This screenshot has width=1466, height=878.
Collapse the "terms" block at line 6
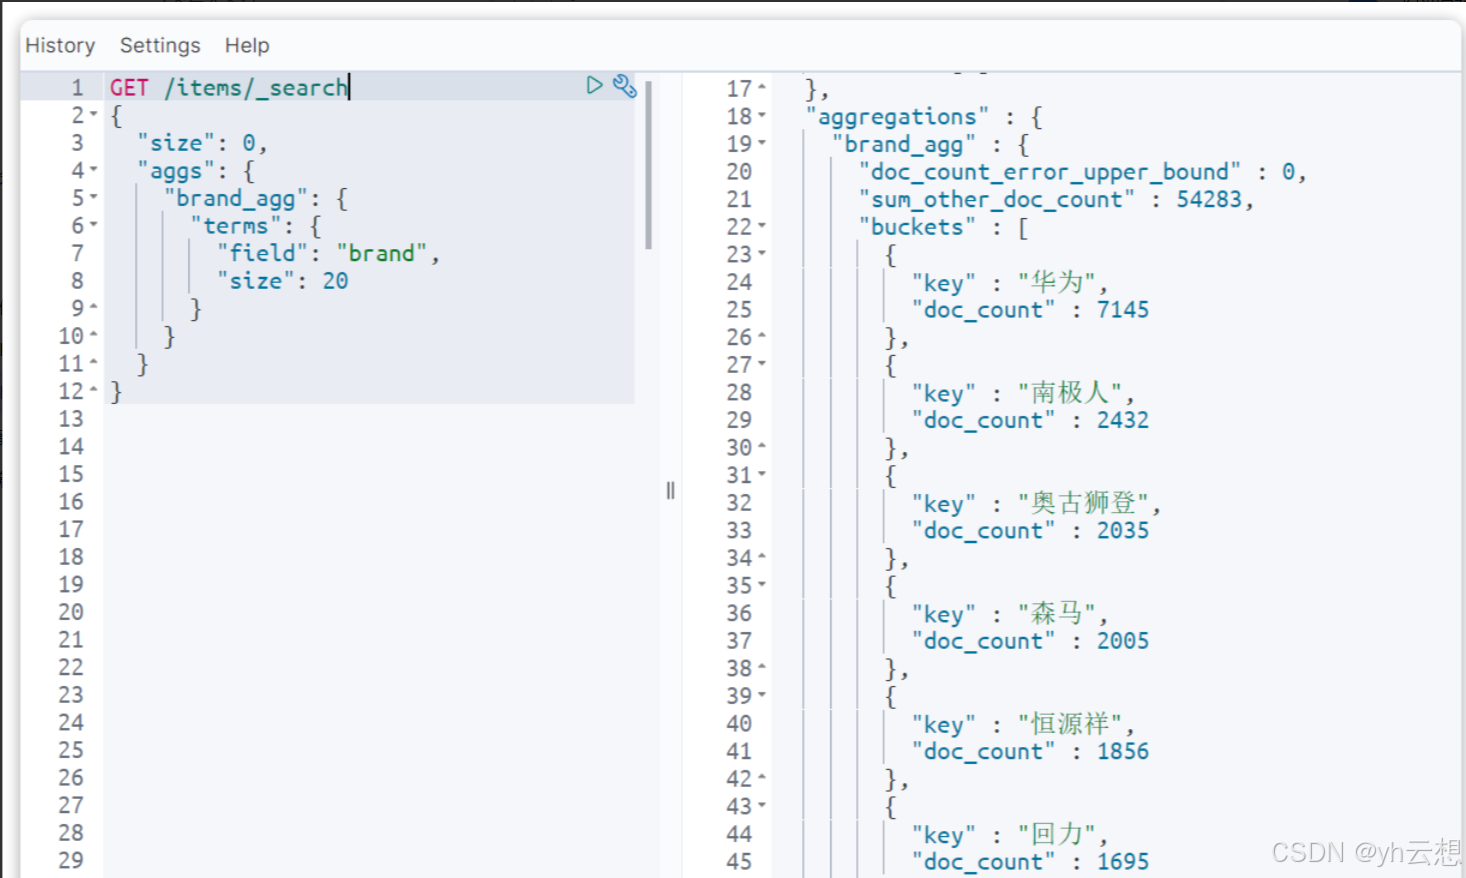point(94,225)
